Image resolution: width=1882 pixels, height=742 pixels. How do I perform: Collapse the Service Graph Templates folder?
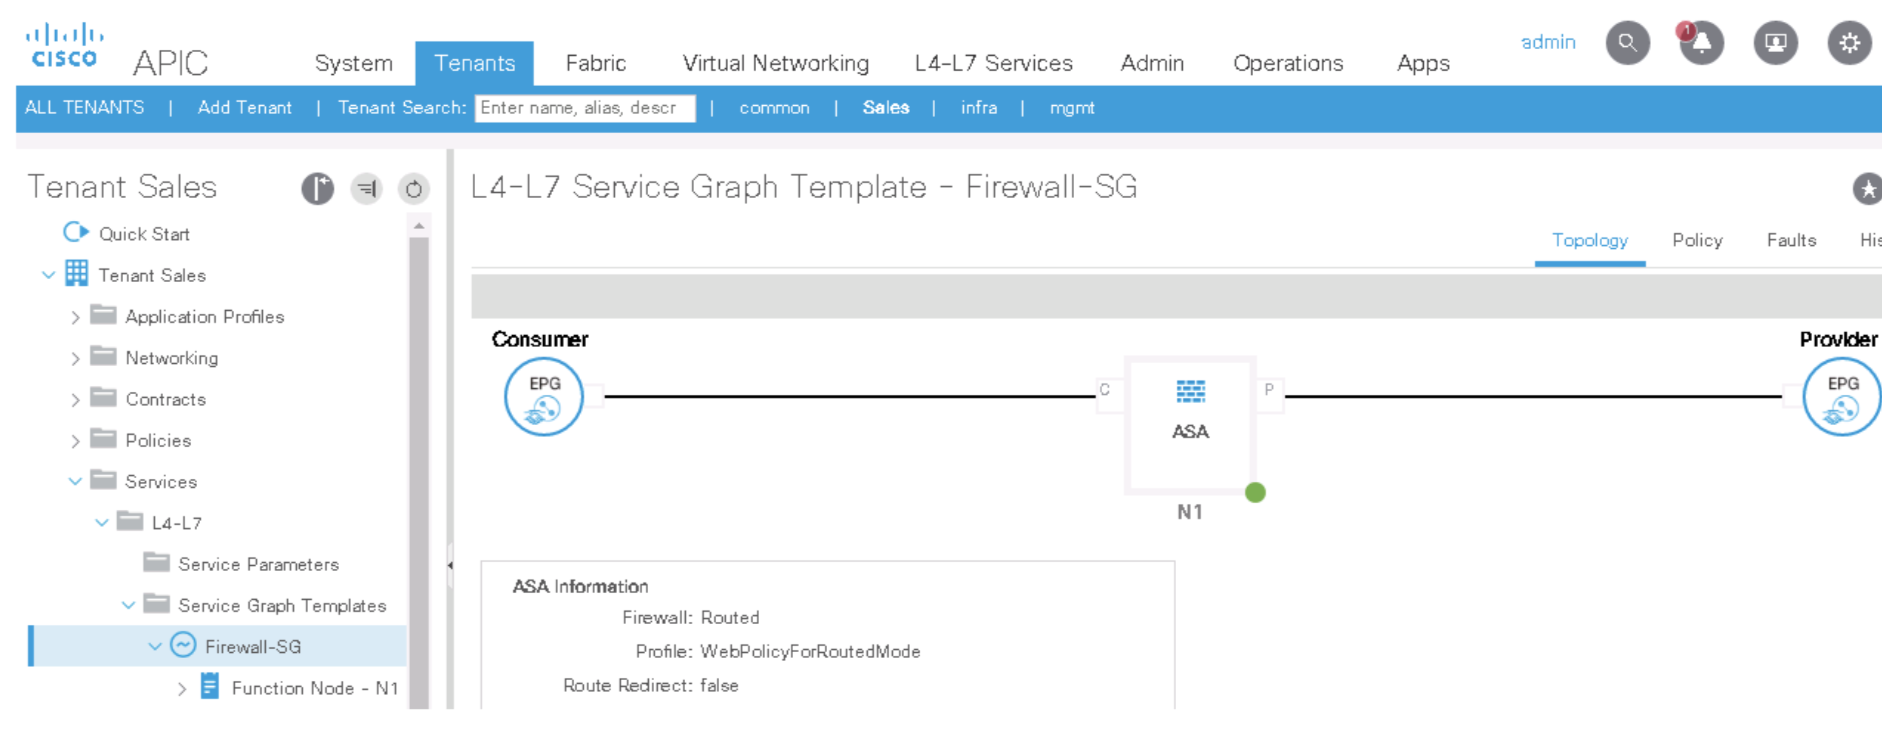[128, 605]
